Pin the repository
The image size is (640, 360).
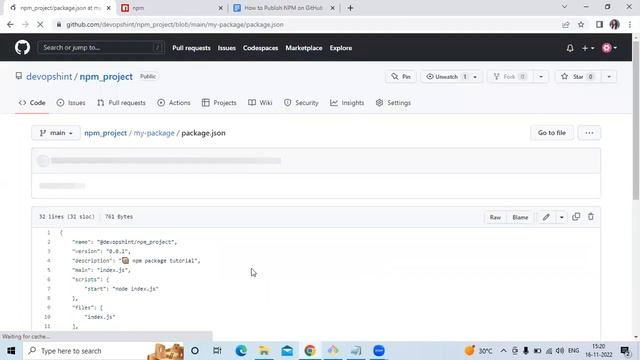point(400,77)
